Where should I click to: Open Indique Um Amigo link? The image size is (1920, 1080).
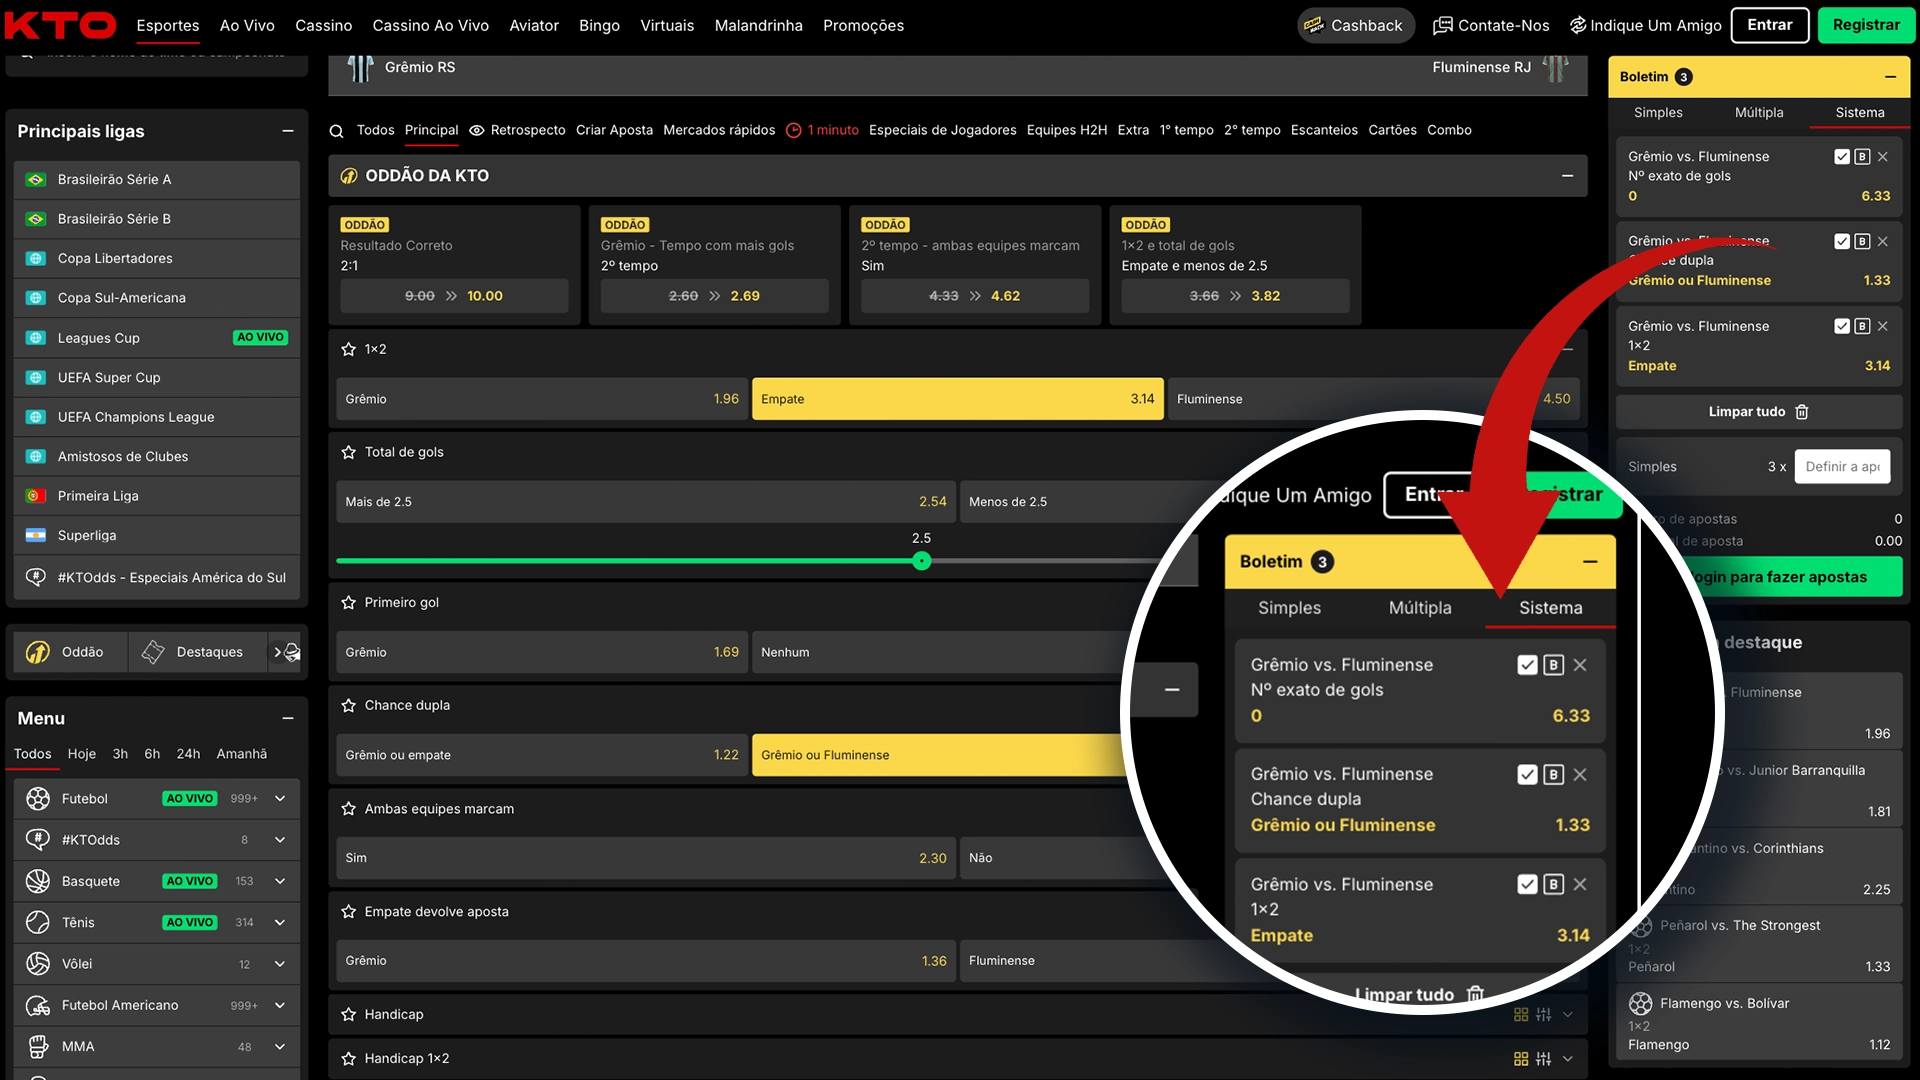(x=1645, y=25)
